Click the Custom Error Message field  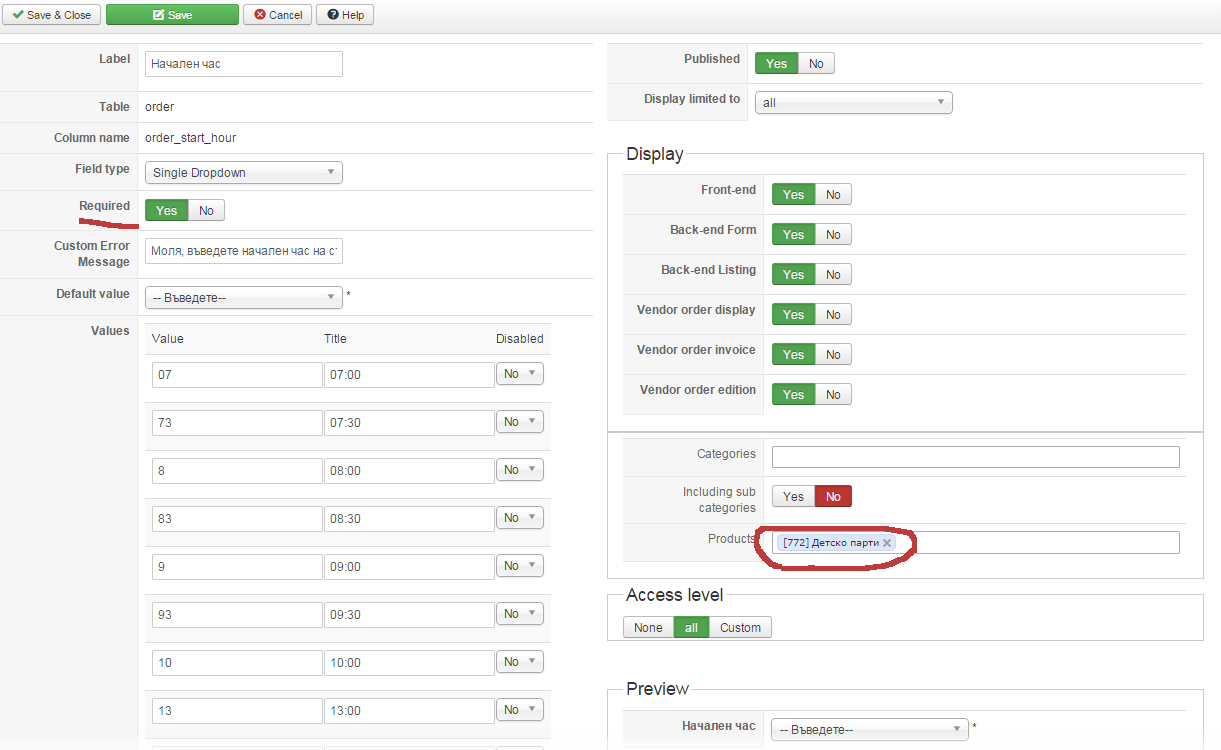(244, 251)
